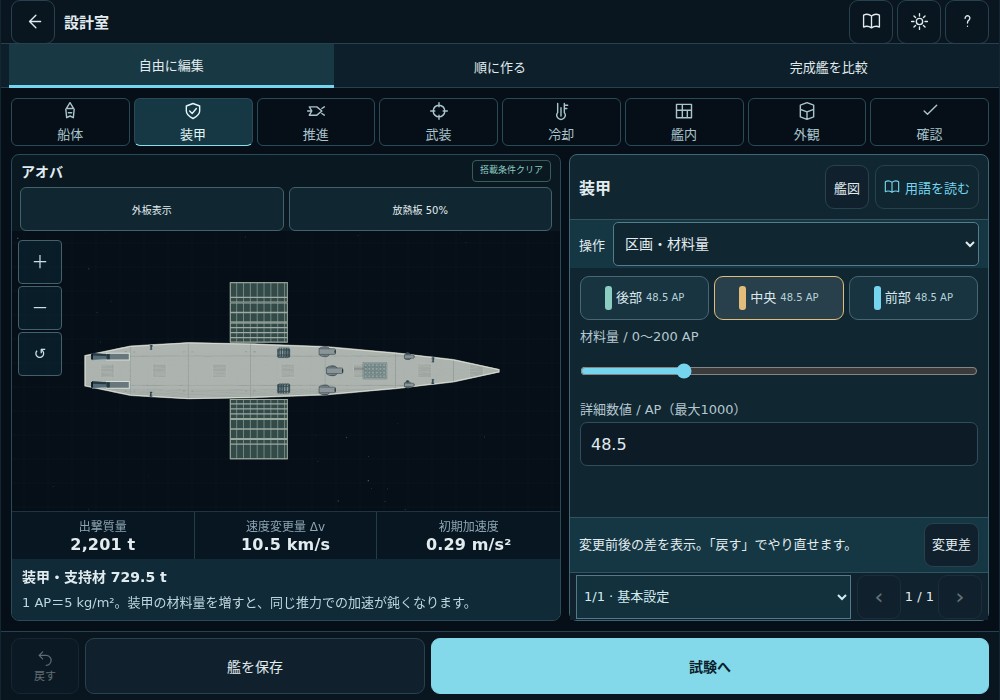Zoom out of the ship view

click(x=40, y=308)
